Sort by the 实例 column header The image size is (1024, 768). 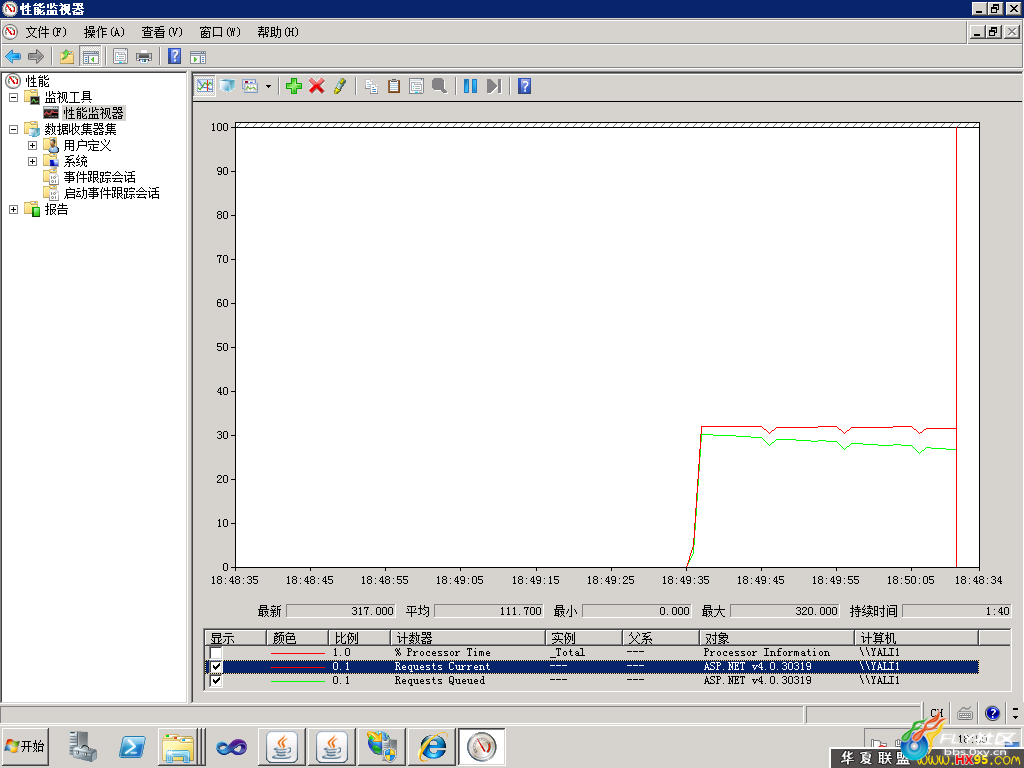pos(584,638)
